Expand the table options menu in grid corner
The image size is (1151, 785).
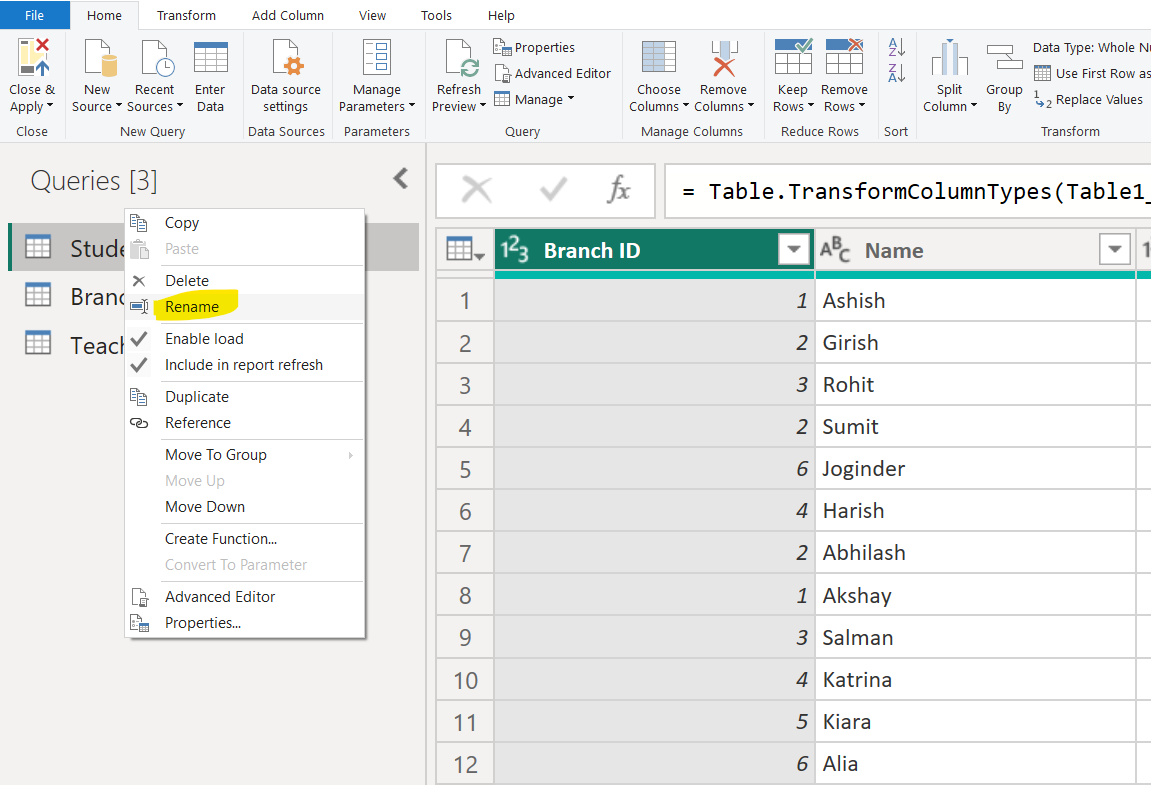pos(465,251)
